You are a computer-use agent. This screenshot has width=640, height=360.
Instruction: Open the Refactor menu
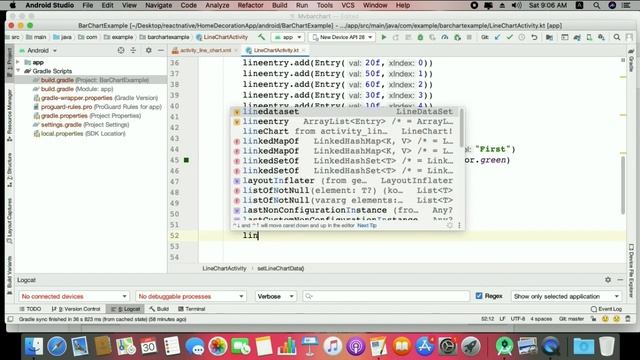pyautogui.click(x=250, y=5)
